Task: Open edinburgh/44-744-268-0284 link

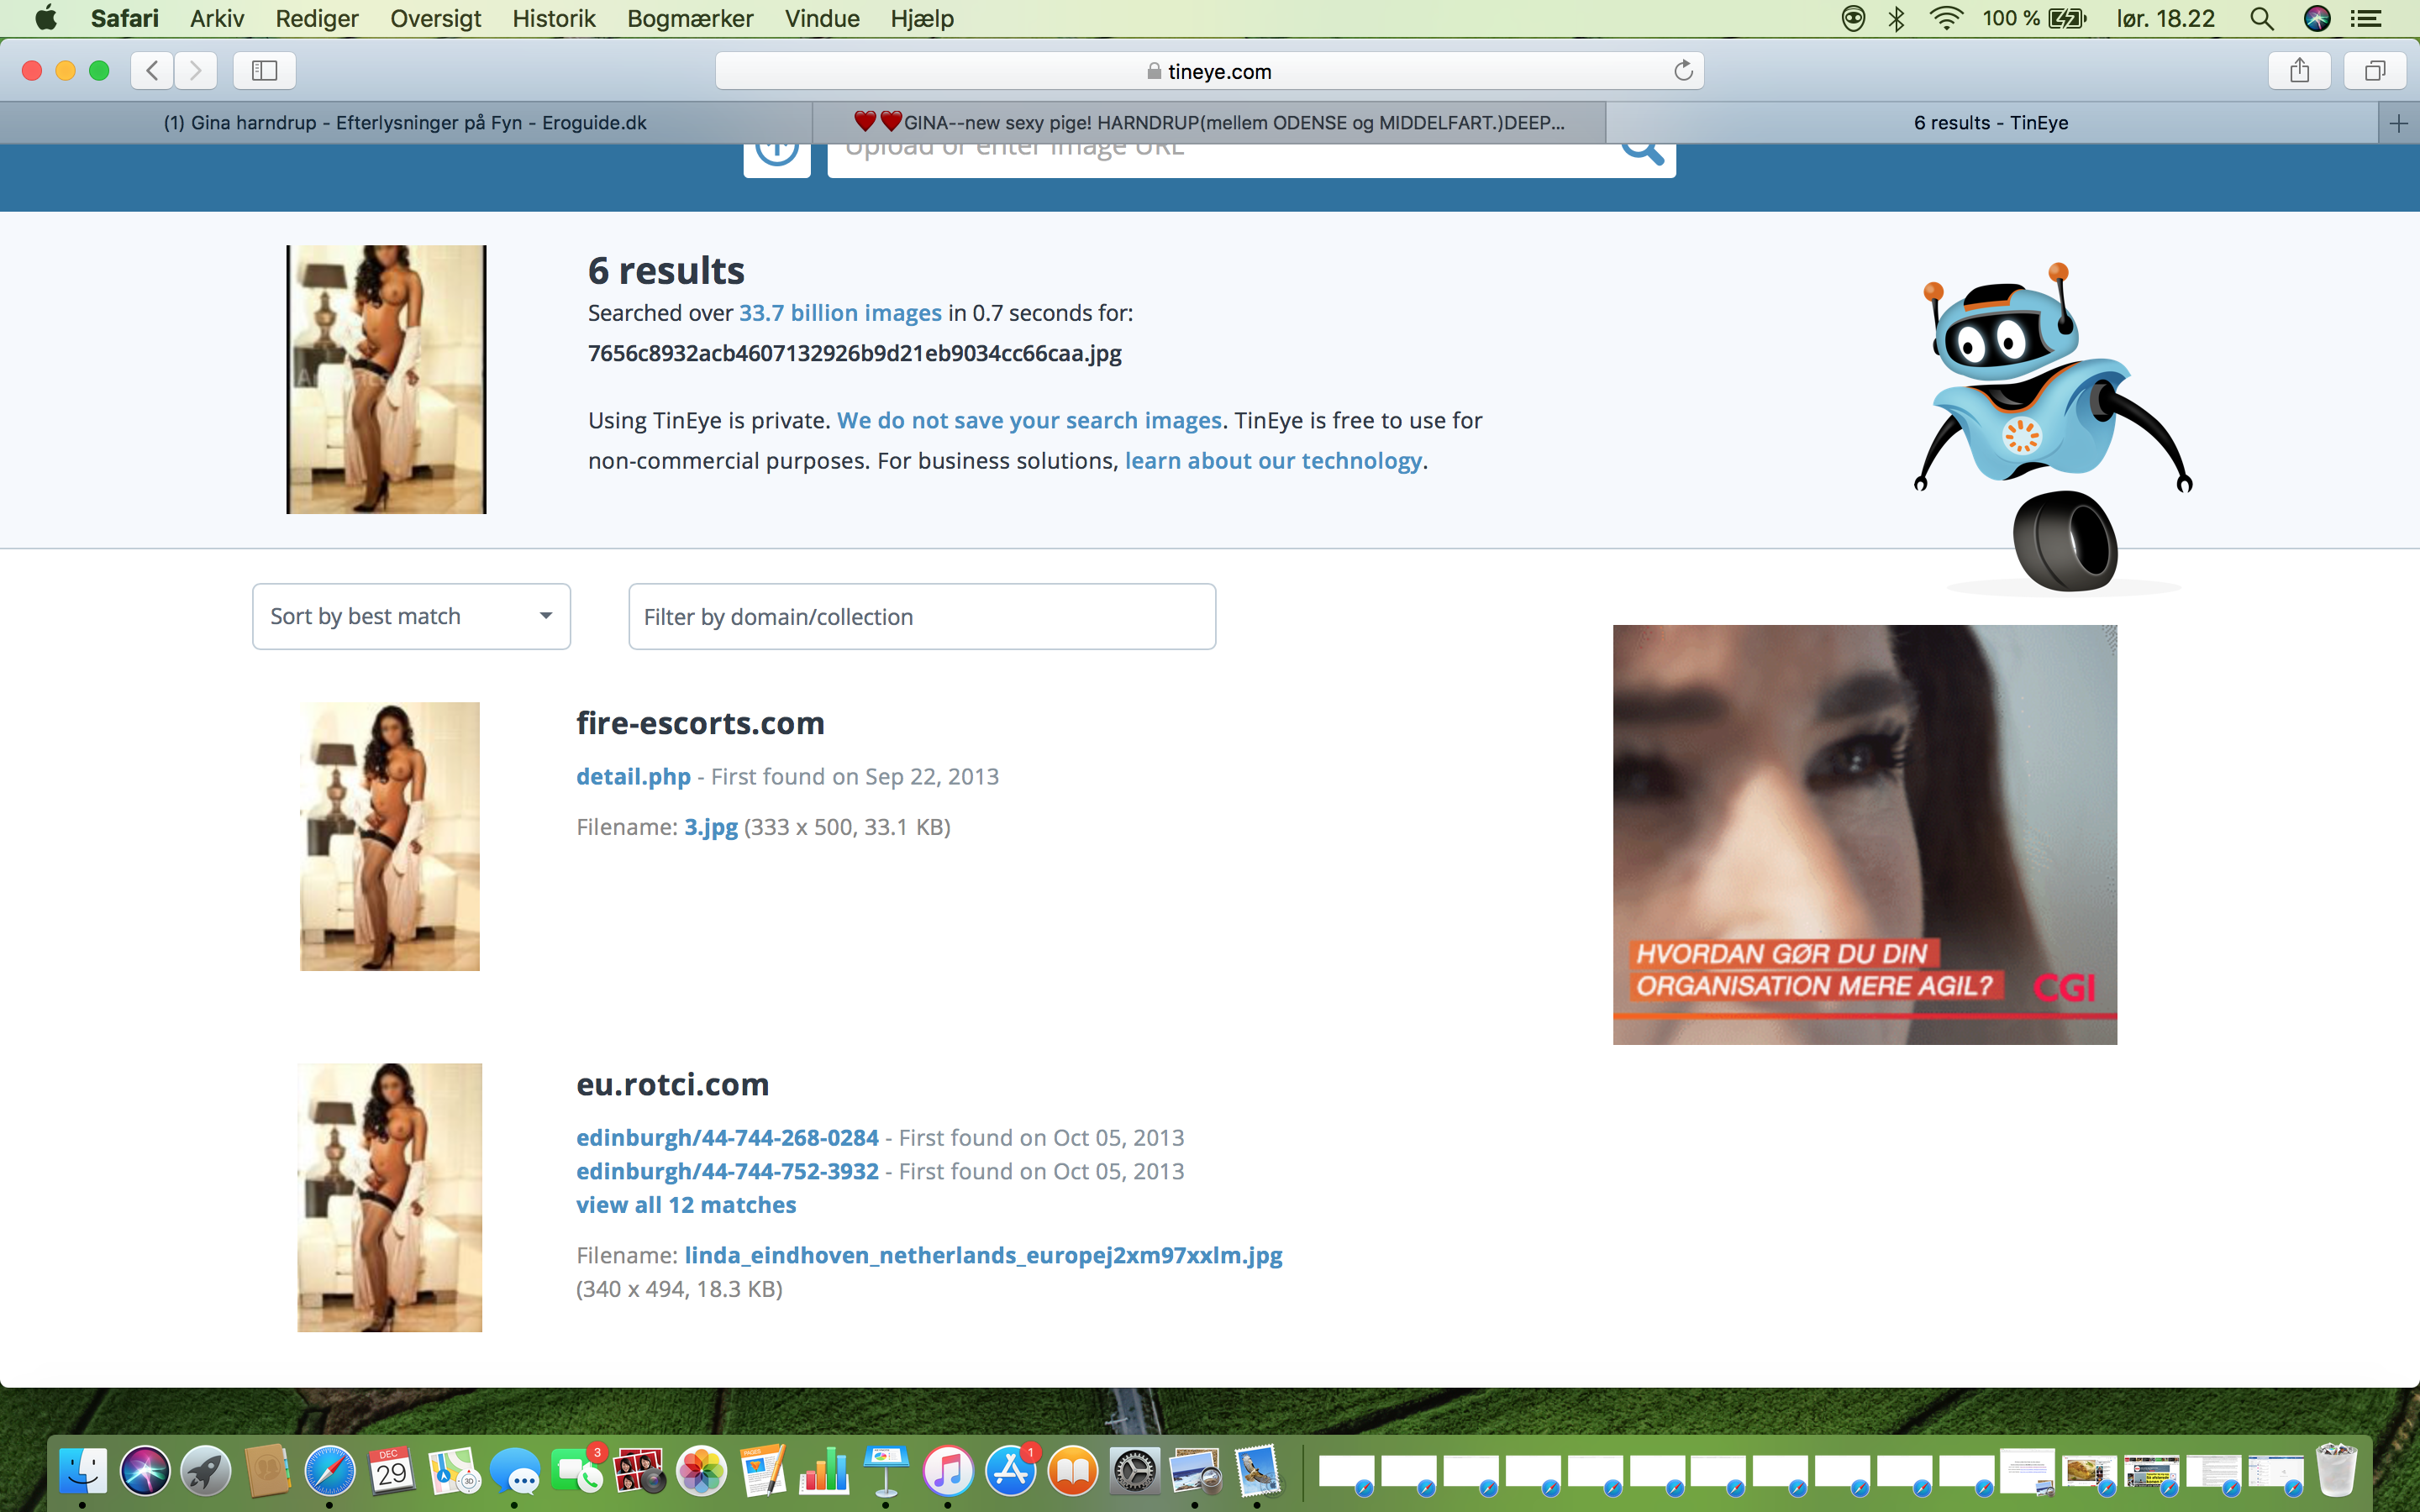Action: click(727, 1138)
